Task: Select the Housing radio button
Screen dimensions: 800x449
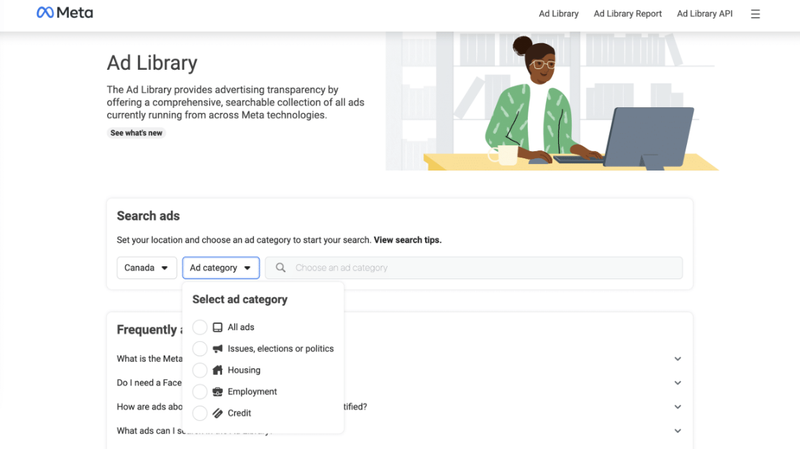Action: pos(200,370)
